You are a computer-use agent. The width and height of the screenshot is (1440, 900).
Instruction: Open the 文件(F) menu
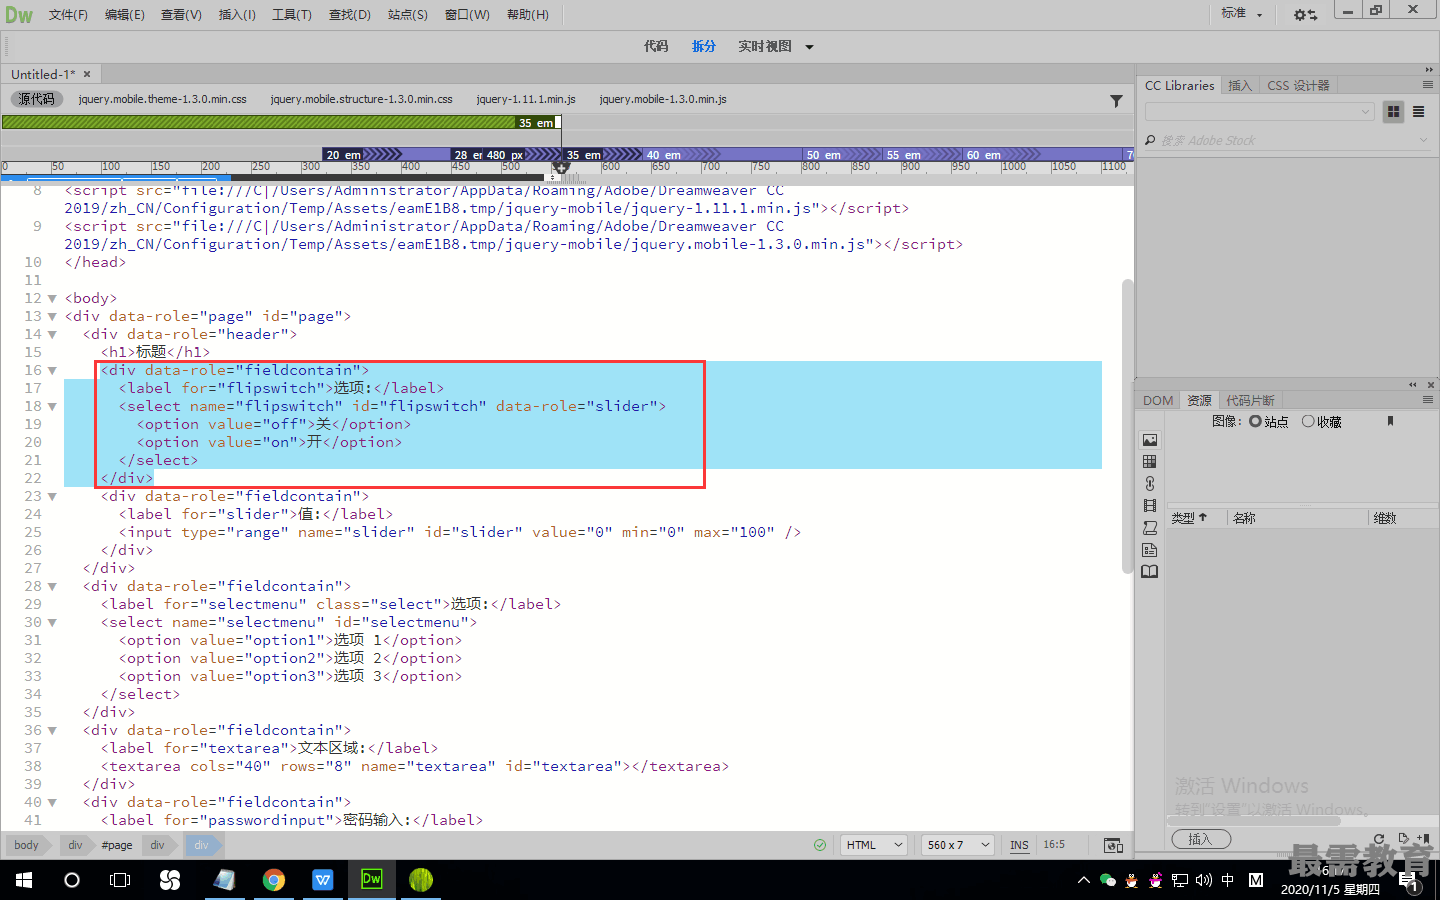(68, 15)
